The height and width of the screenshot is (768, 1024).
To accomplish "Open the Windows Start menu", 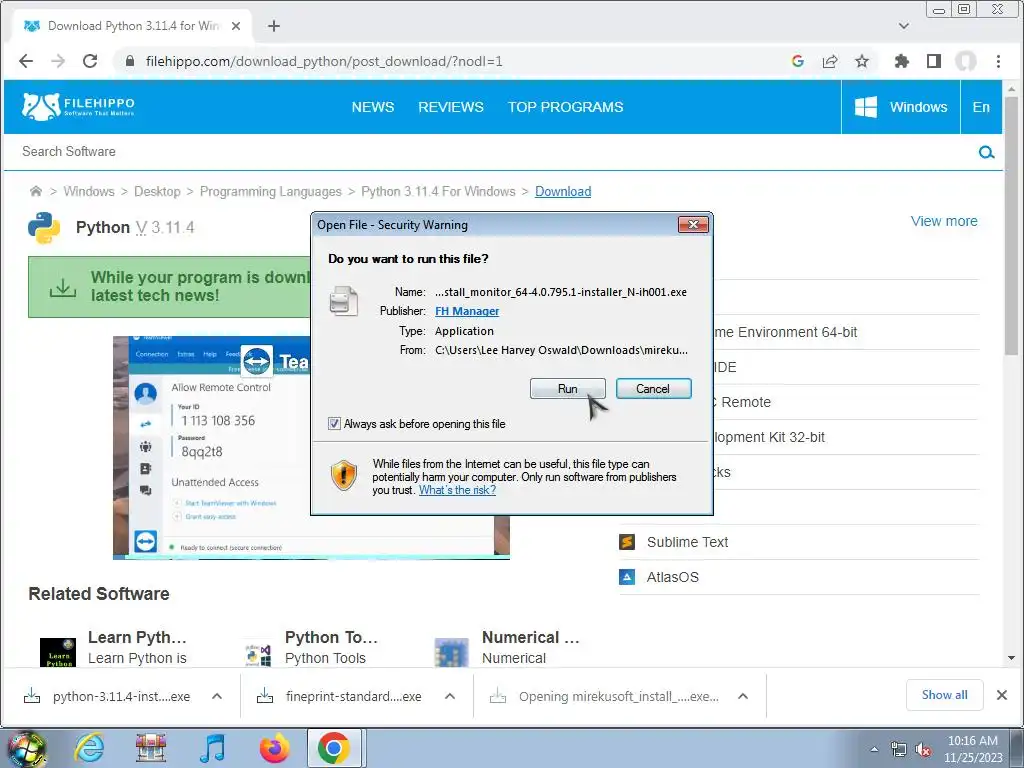I will (x=25, y=748).
